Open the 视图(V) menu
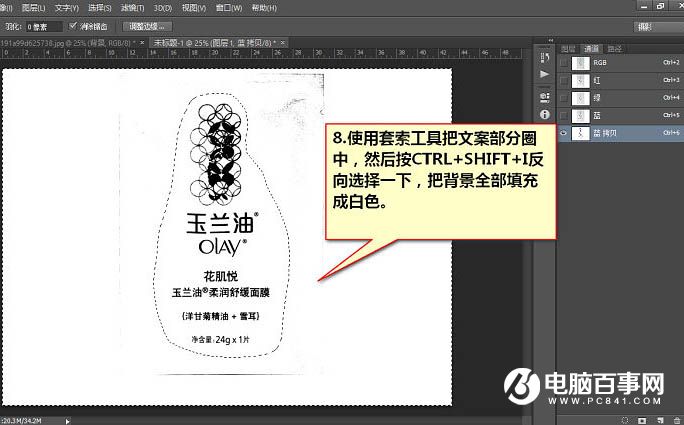 (x=194, y=8)
